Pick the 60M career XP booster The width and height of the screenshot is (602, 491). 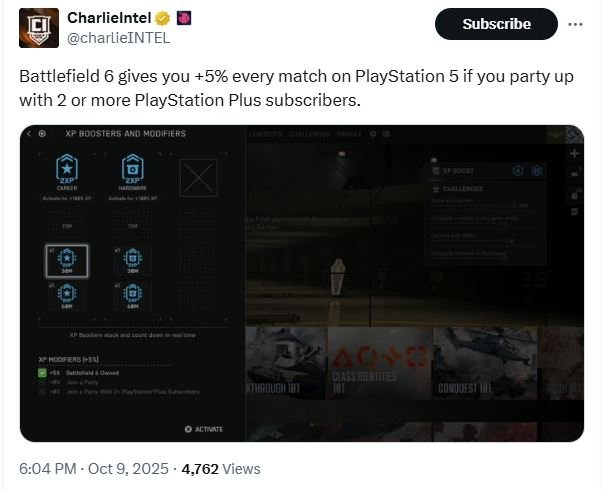pos(68,296)
